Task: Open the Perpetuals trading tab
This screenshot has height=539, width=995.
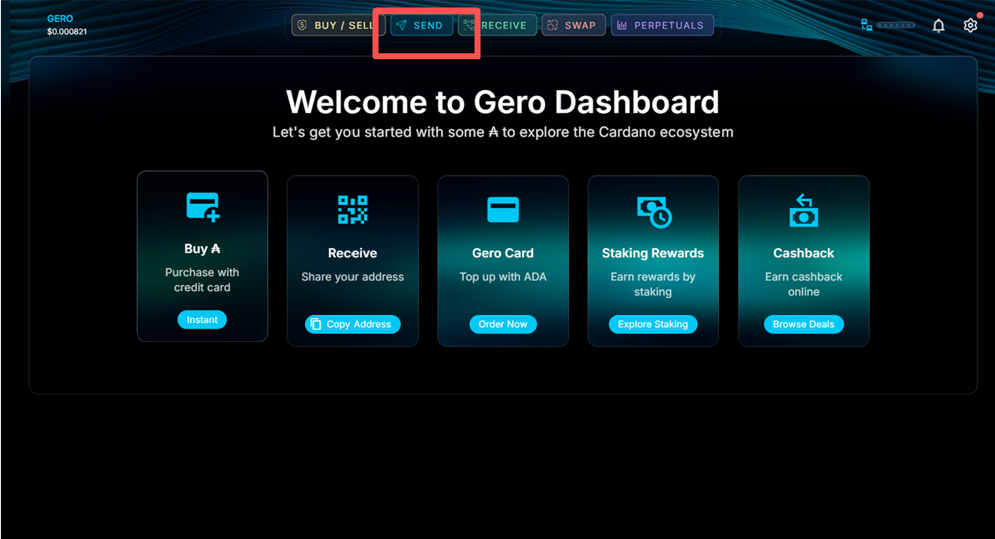Action: point(661,25)
